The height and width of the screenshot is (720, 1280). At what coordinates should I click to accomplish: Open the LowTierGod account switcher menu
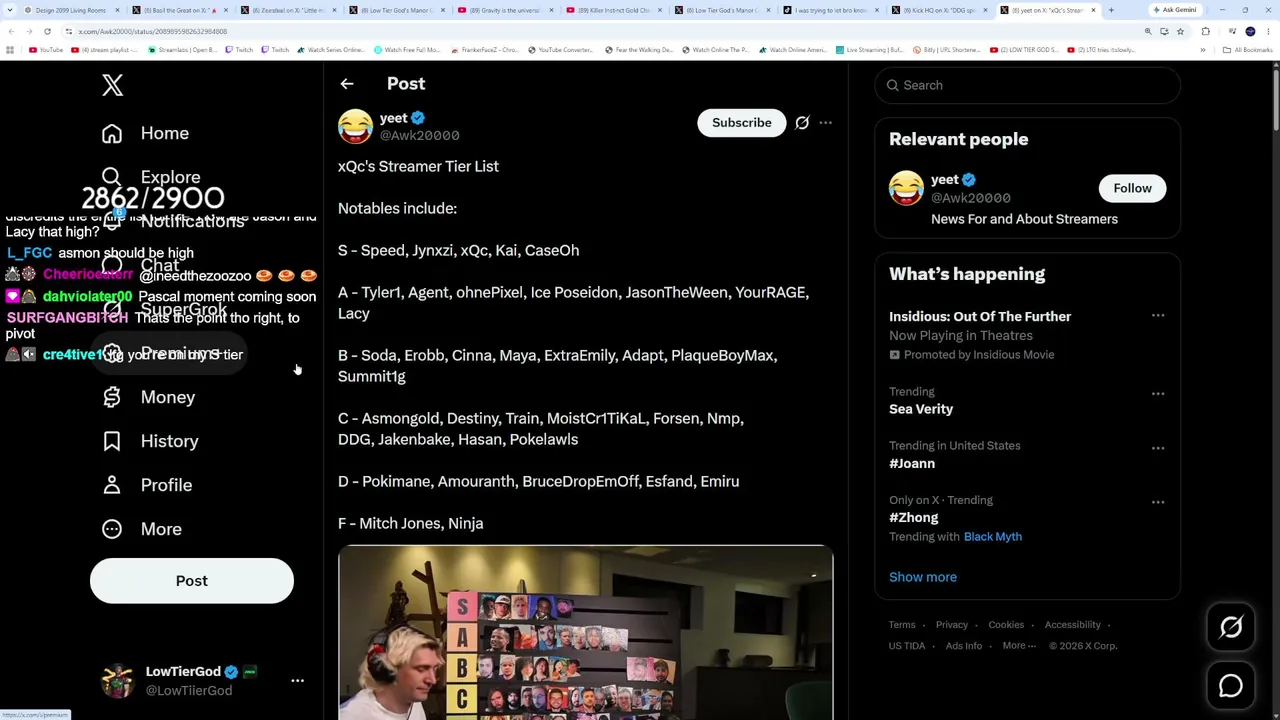tap(297, 681)
